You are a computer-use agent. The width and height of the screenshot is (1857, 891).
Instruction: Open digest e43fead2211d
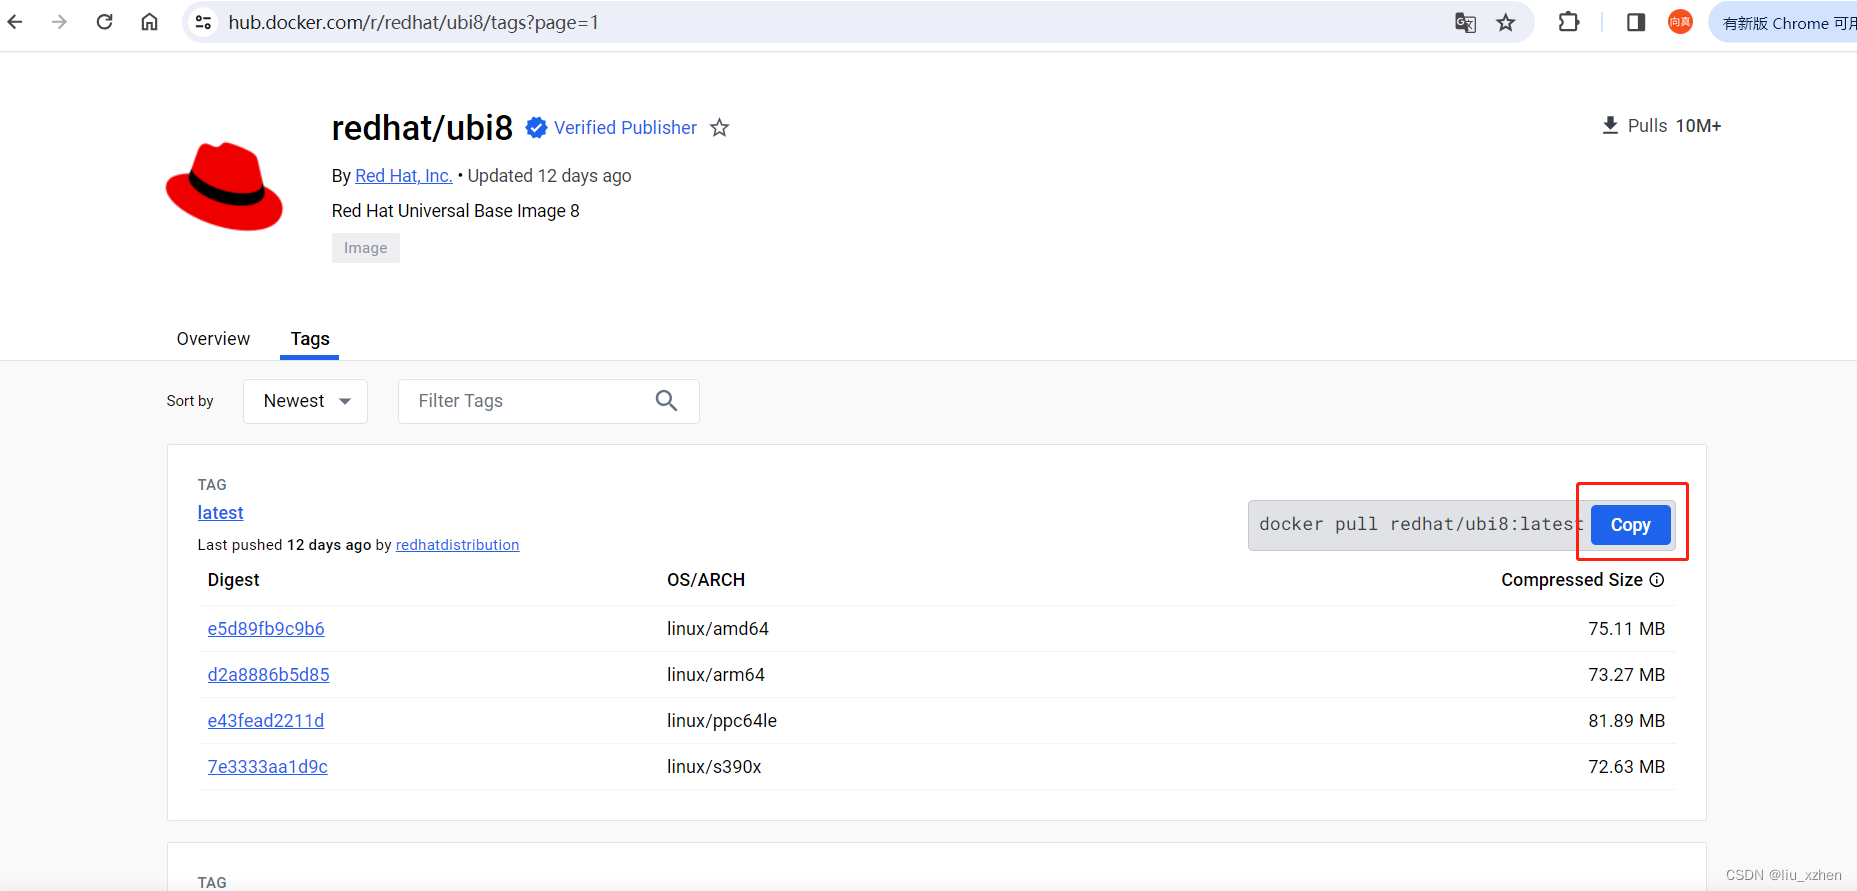[266, 721]
